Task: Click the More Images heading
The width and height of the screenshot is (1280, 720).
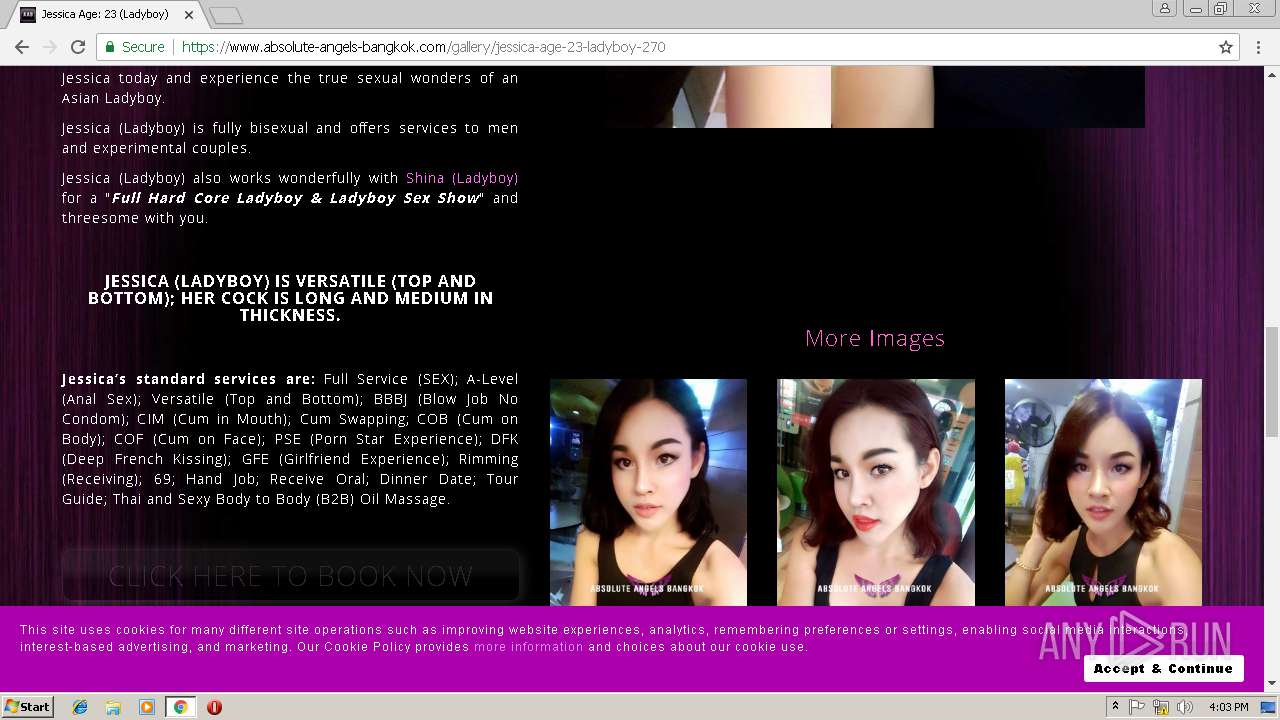Action: click(875, 338)
